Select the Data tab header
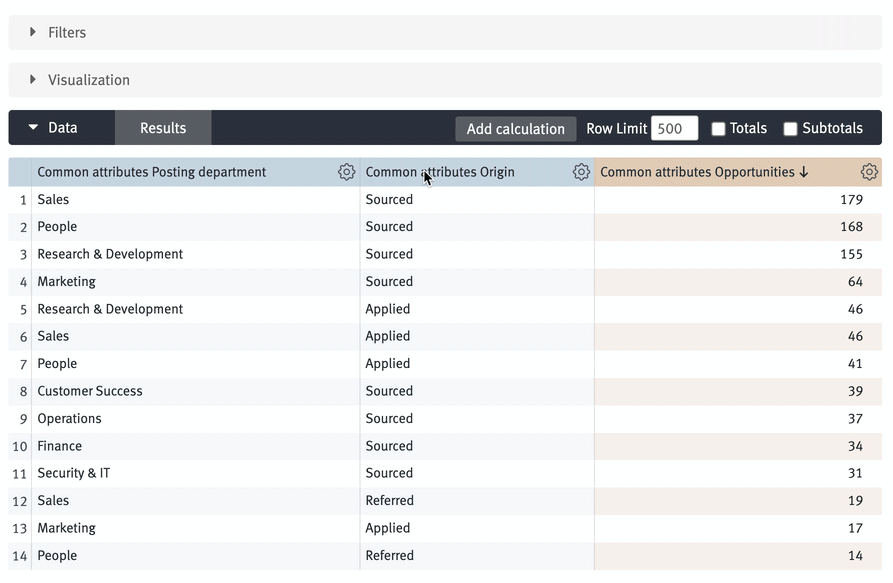The image size is (893, 583). pyautogui.click(x=62, y=127)
